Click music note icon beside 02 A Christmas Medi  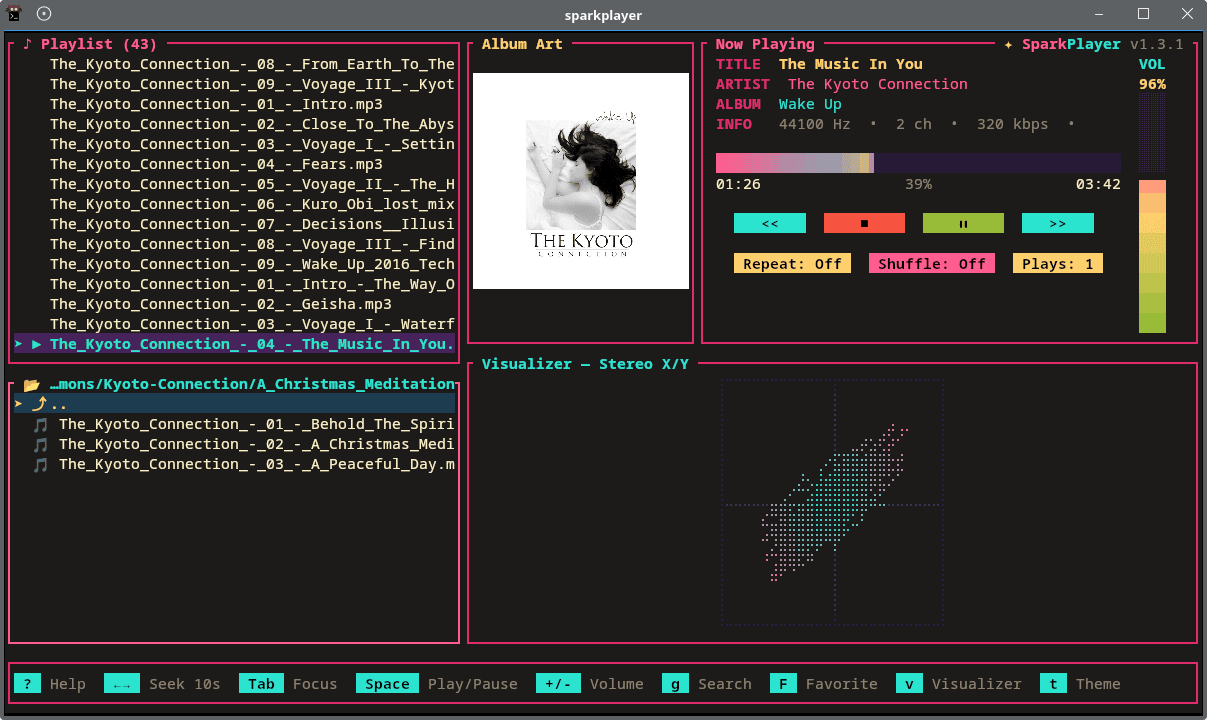click(40, 444)
